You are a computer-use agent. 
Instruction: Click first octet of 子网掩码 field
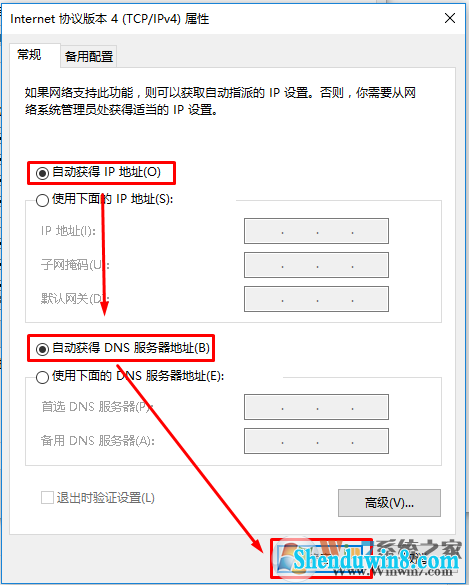(263, 265)
